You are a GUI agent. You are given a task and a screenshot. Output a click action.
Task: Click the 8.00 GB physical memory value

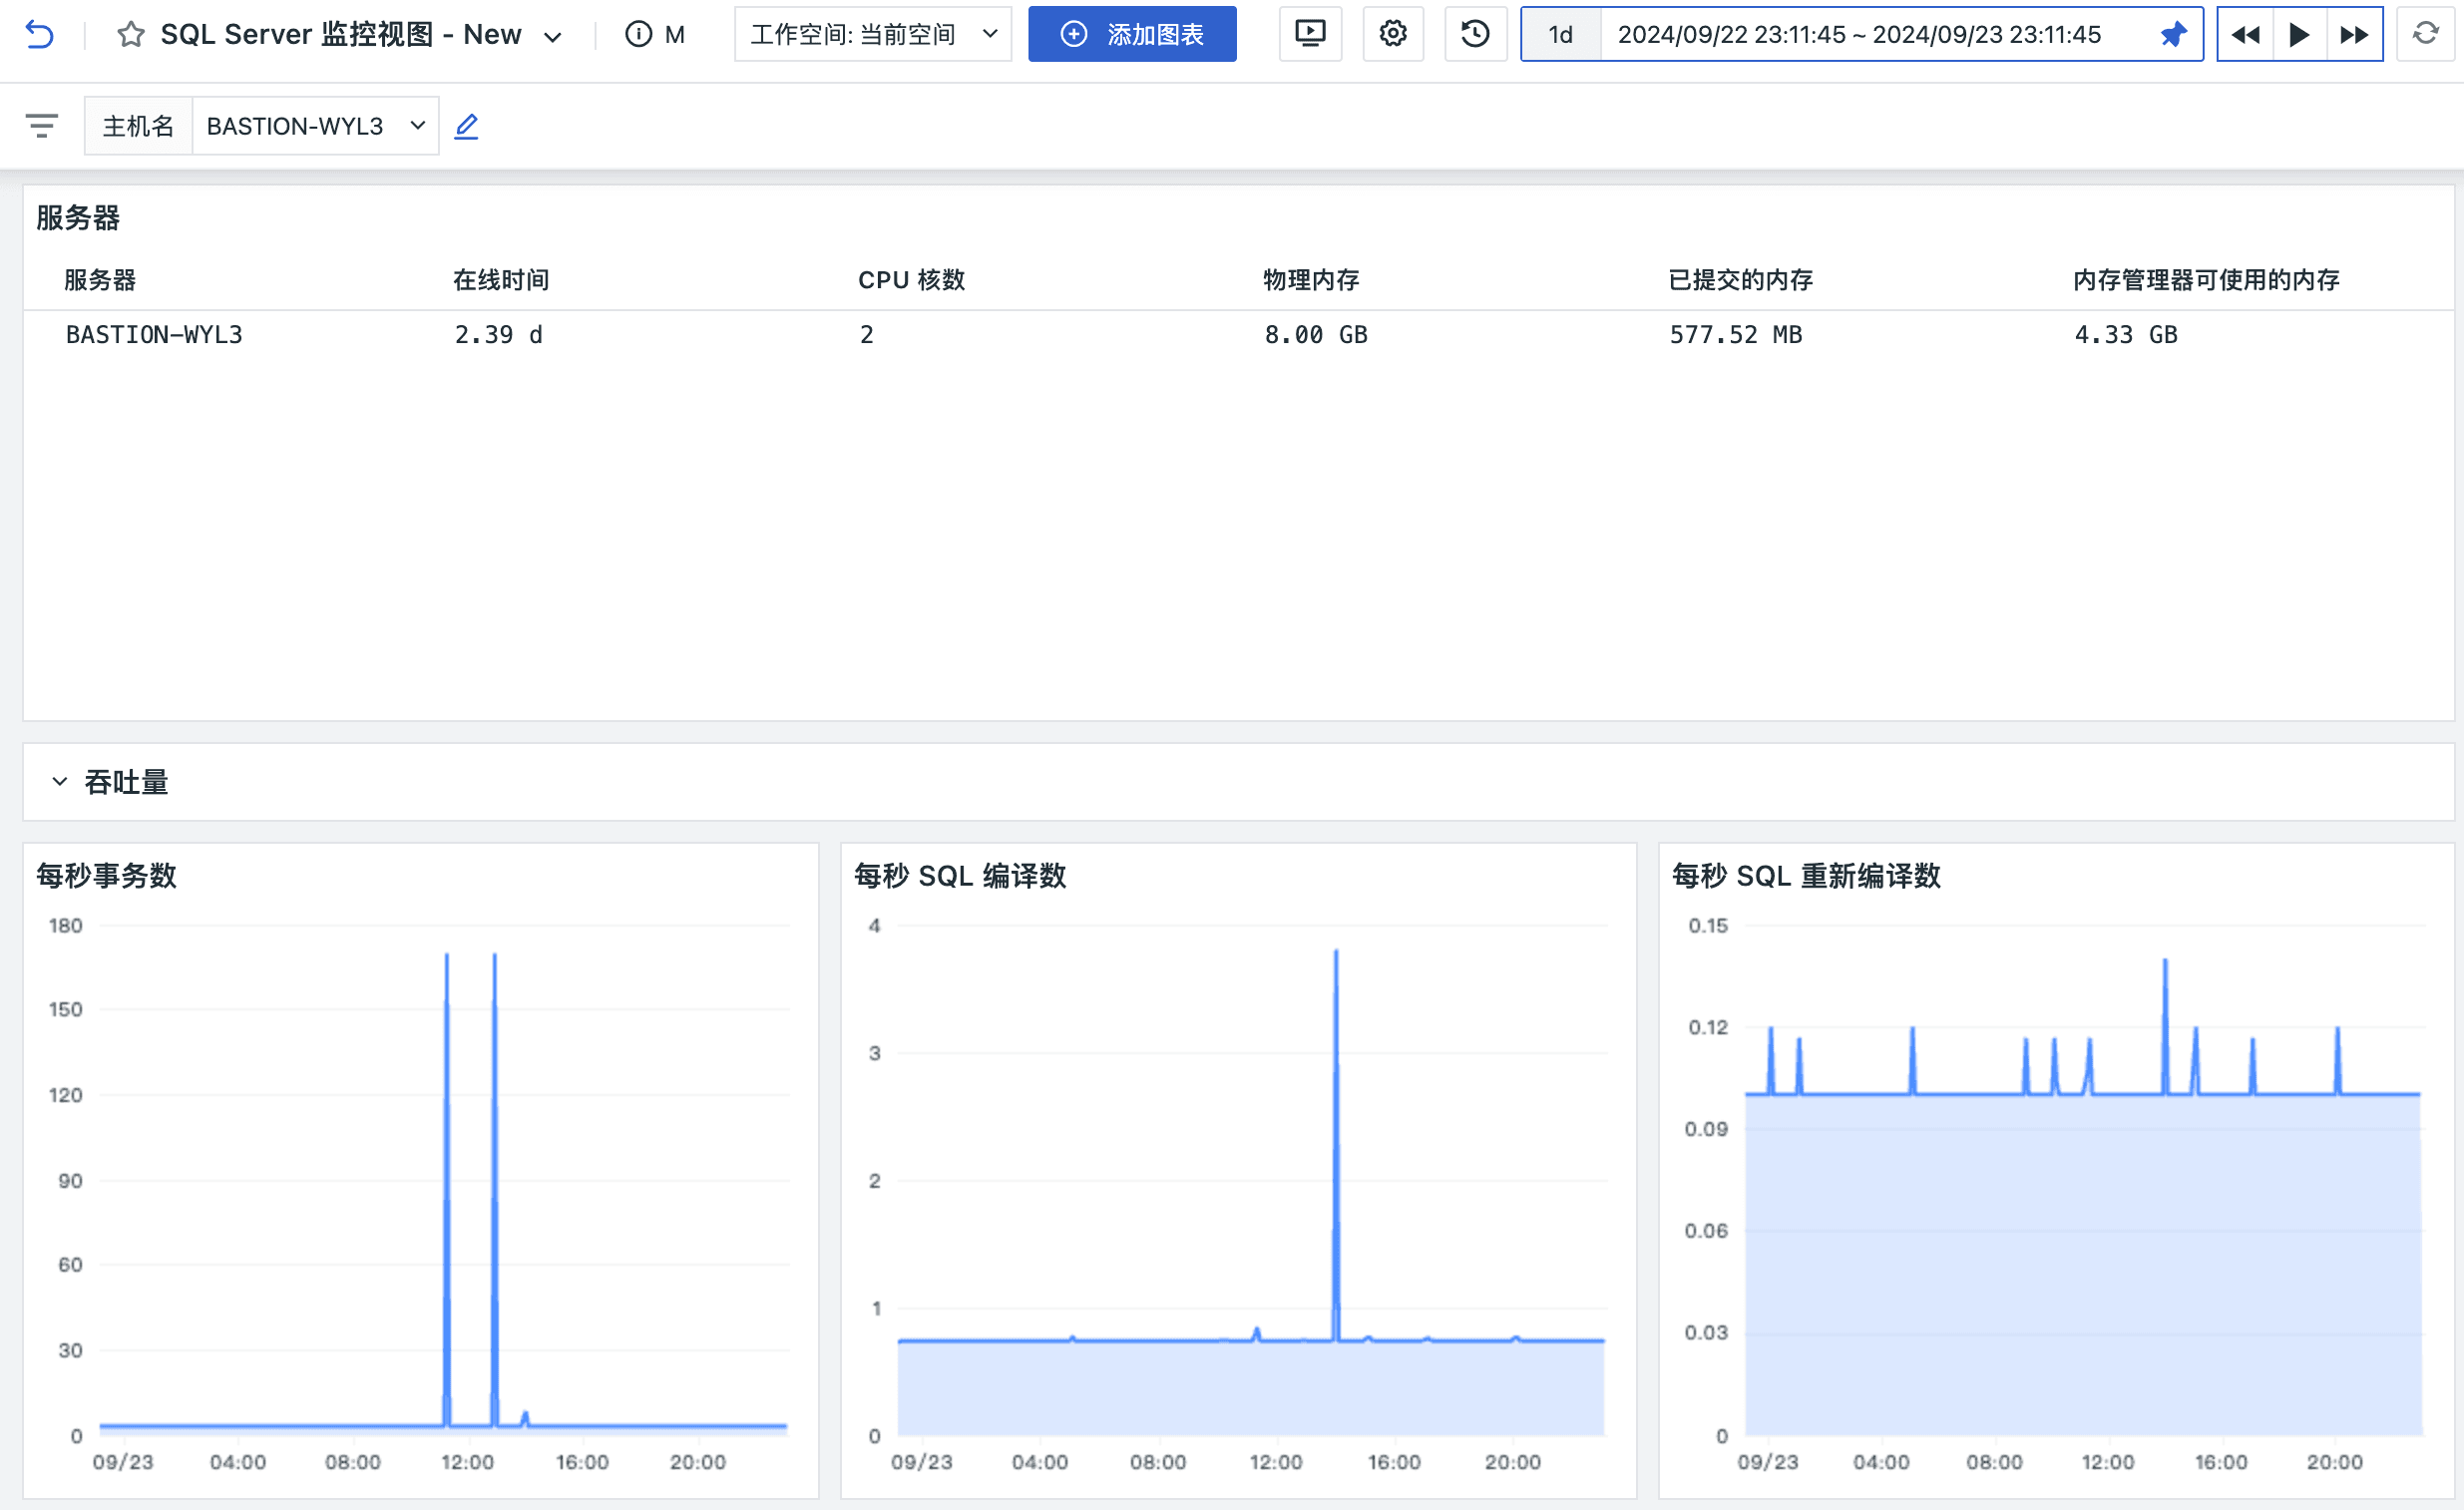1316,334
